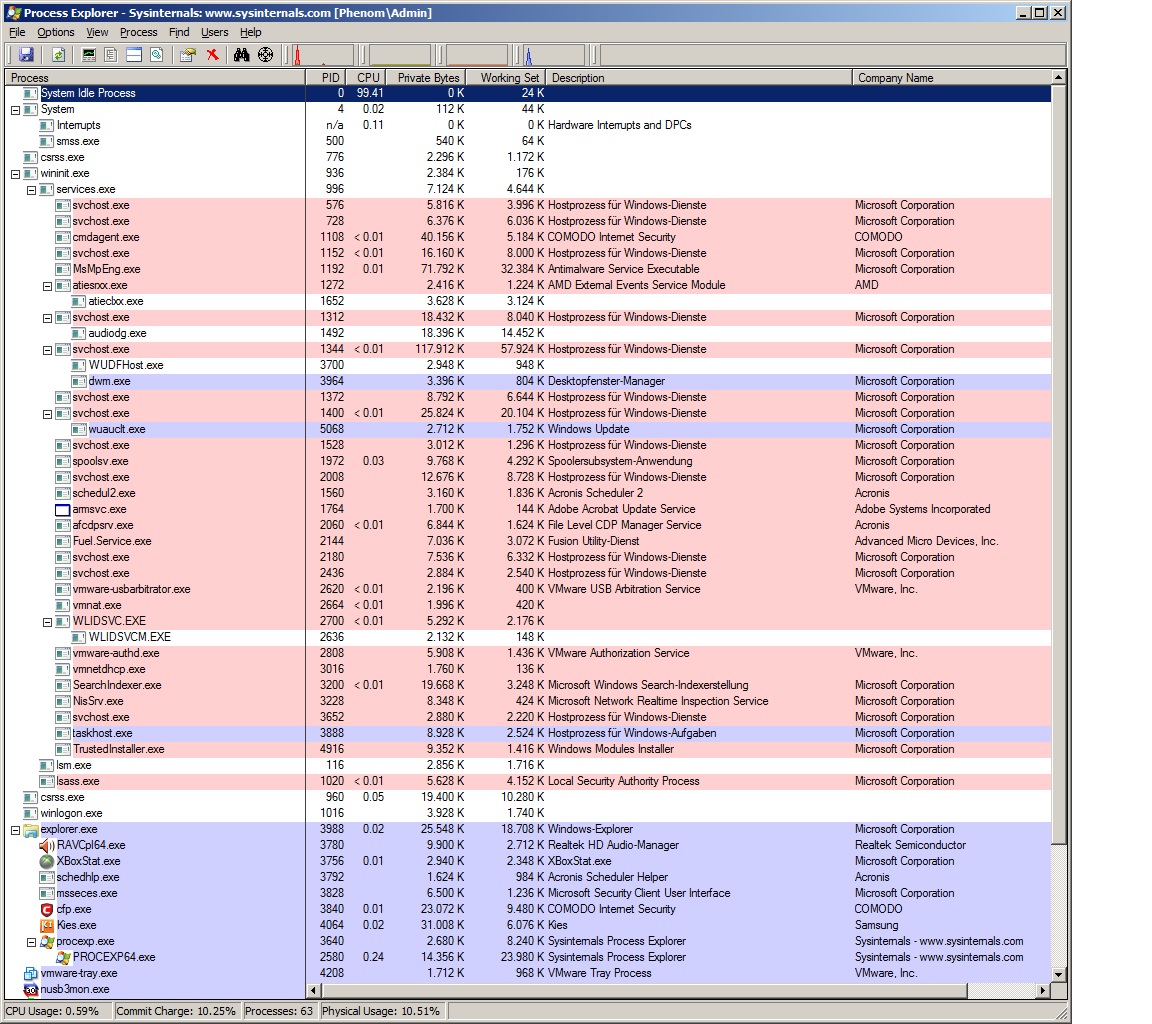Collapse the atiesrxx.exe tree node
This screenshot has width=1152, height=1024.
47,286
